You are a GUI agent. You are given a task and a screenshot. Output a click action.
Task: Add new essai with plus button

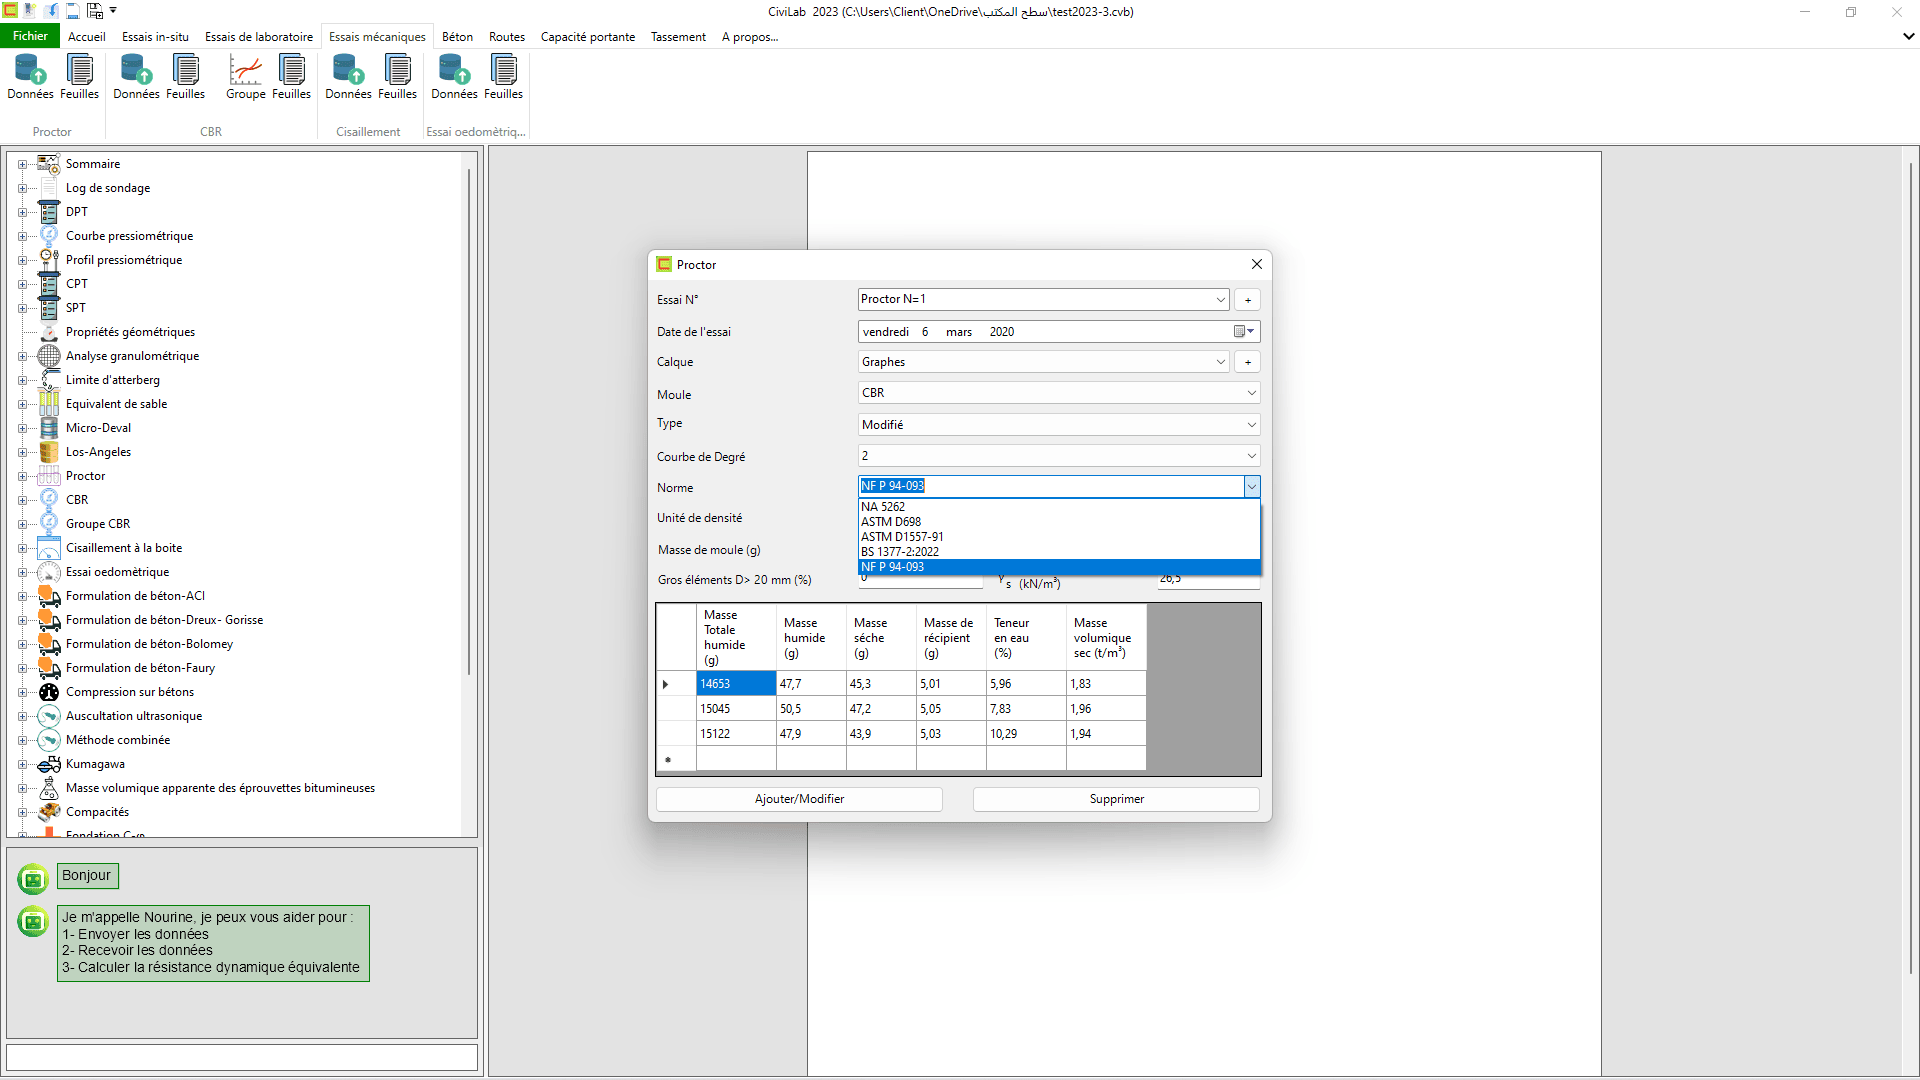pos(1247,300)
